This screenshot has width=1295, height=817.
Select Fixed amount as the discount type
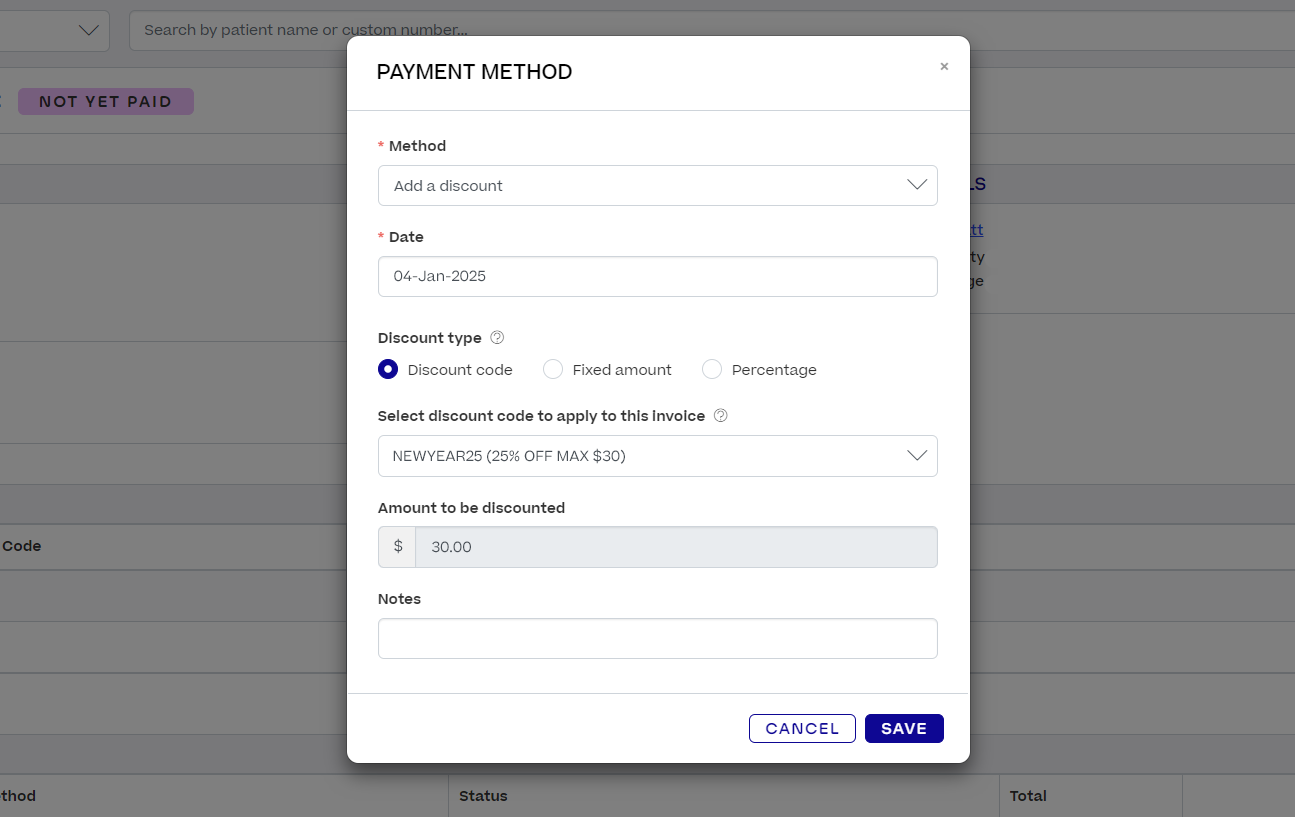click(x=553, y=369)
